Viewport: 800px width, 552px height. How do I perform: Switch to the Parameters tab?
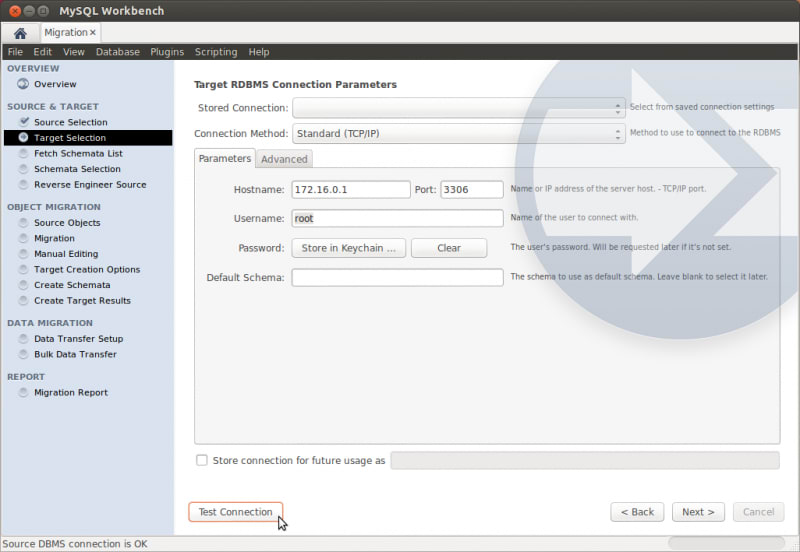click(x=224, y=159)
